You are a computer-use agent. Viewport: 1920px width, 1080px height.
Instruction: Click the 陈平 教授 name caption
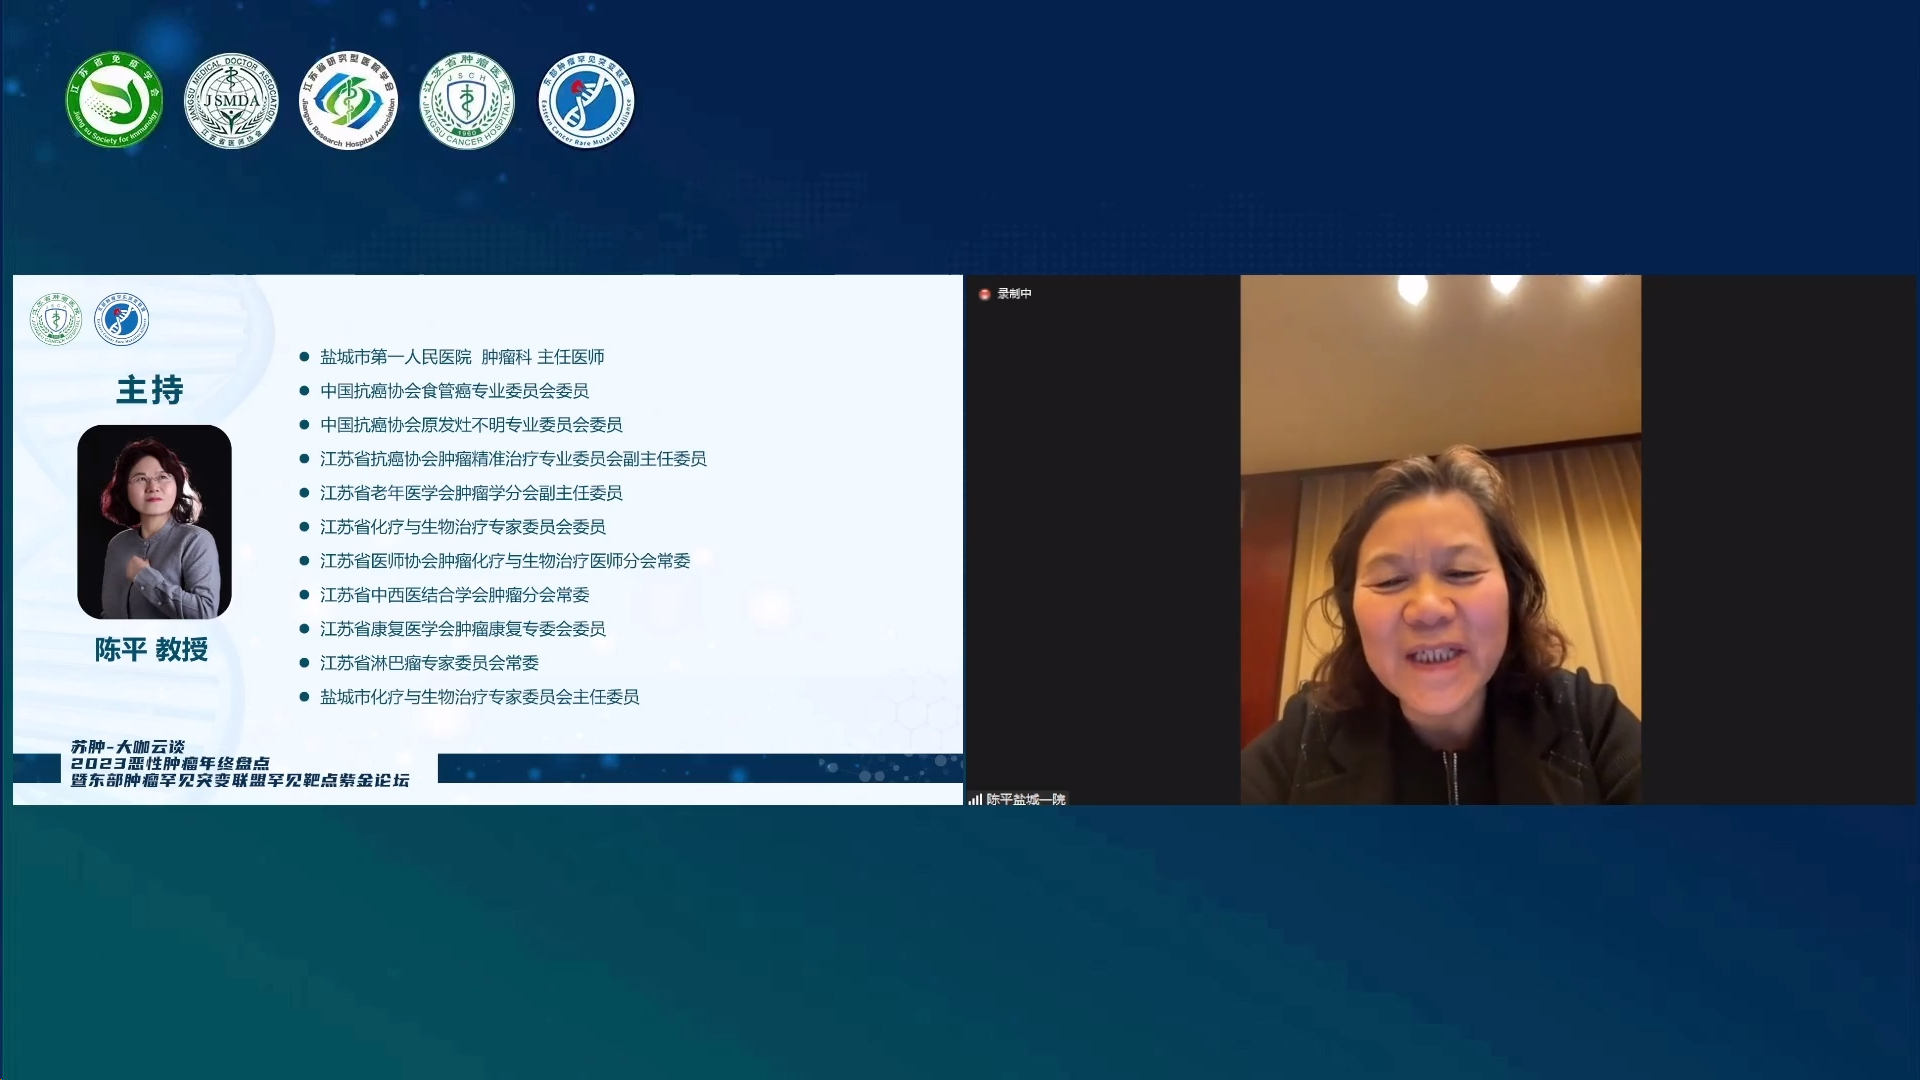click(x=152, y=650)
